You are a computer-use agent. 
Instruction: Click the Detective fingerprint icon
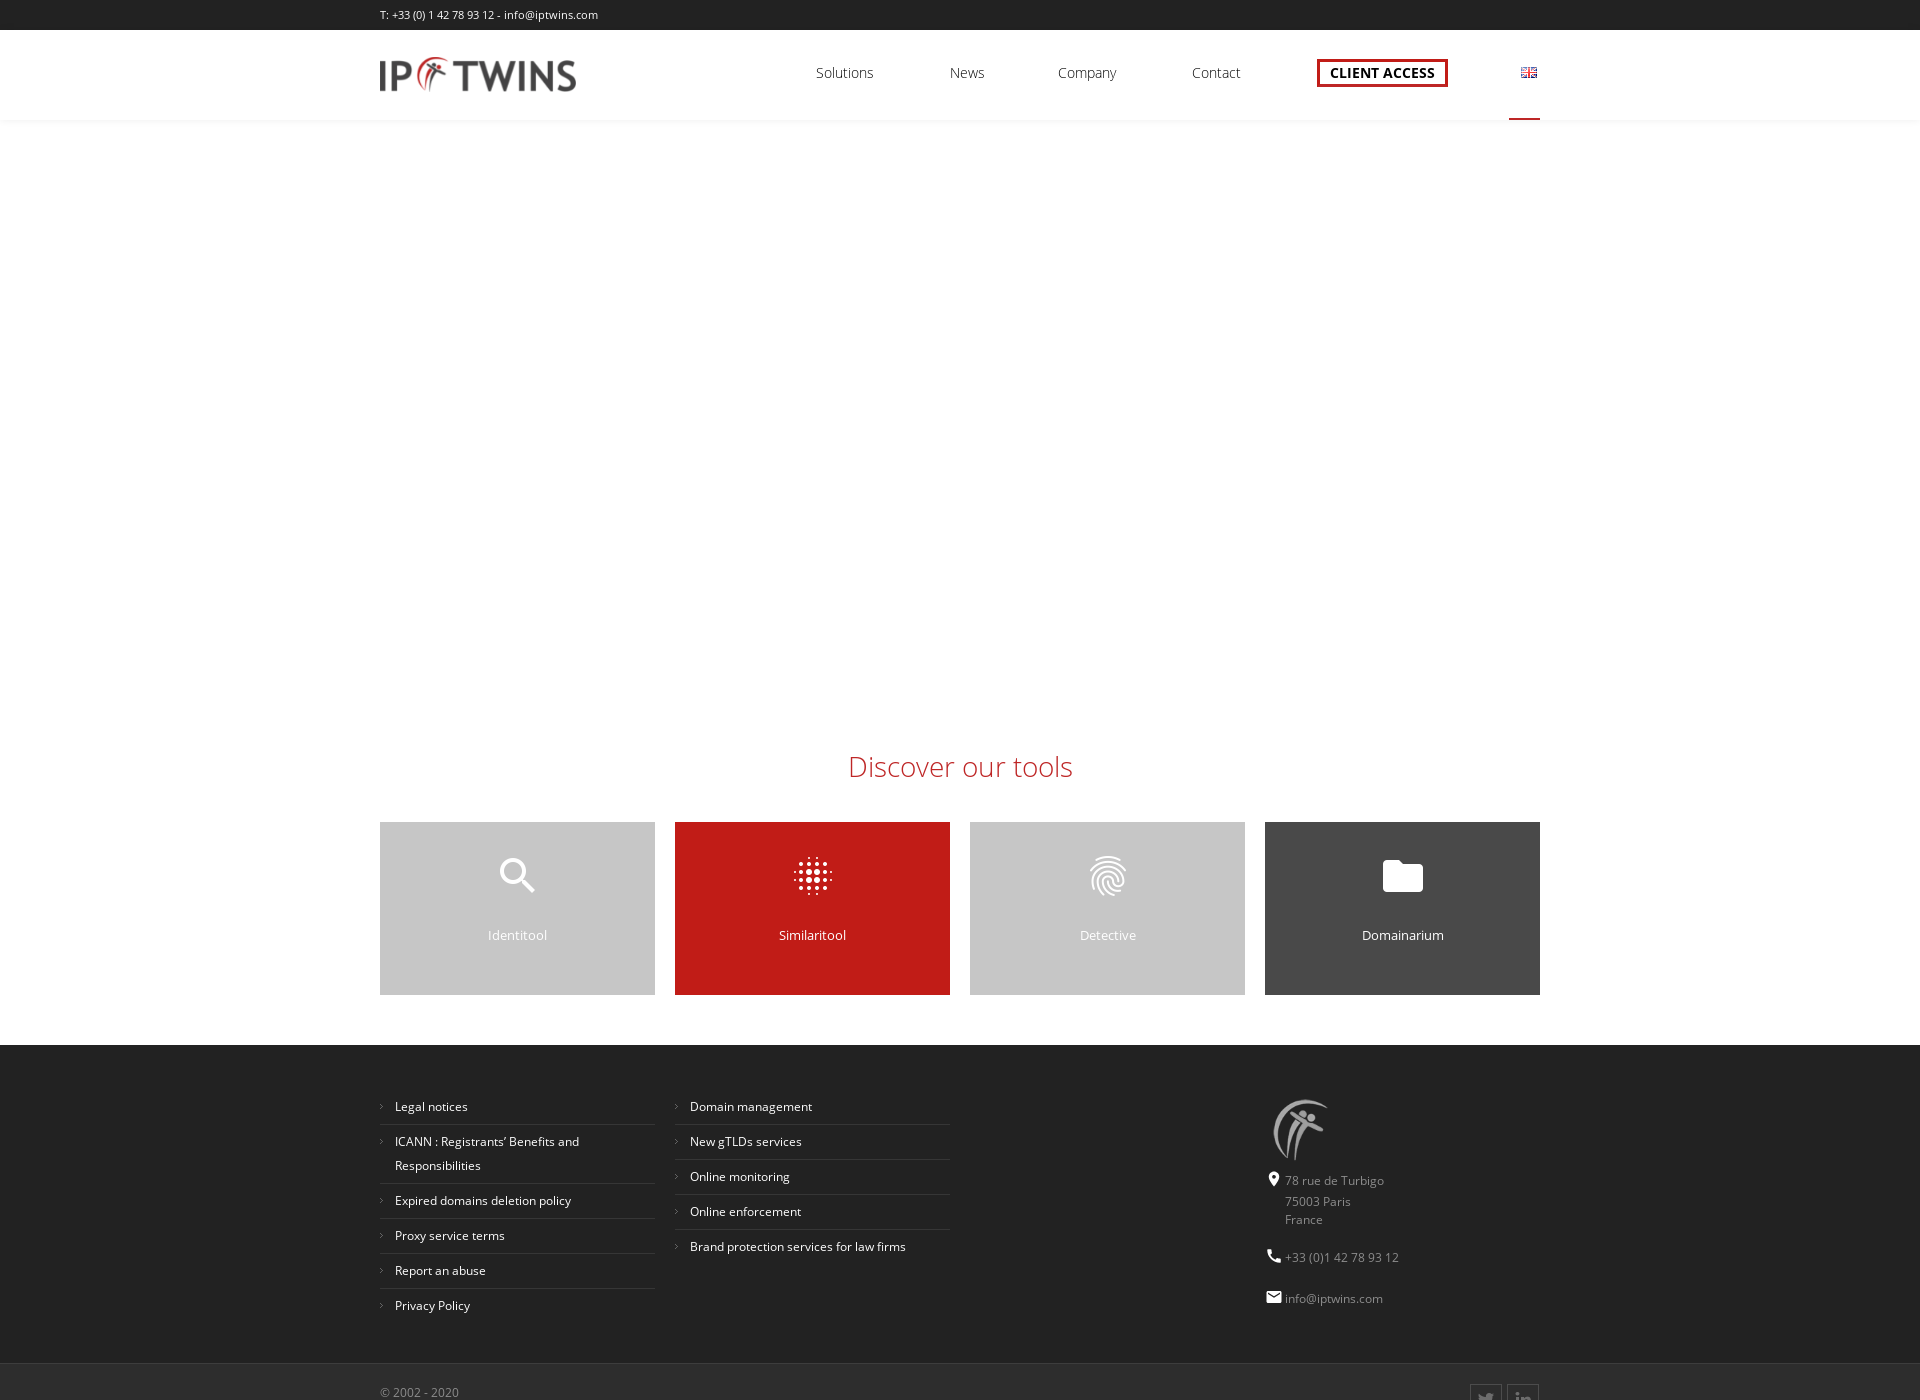click(1109, 875)
